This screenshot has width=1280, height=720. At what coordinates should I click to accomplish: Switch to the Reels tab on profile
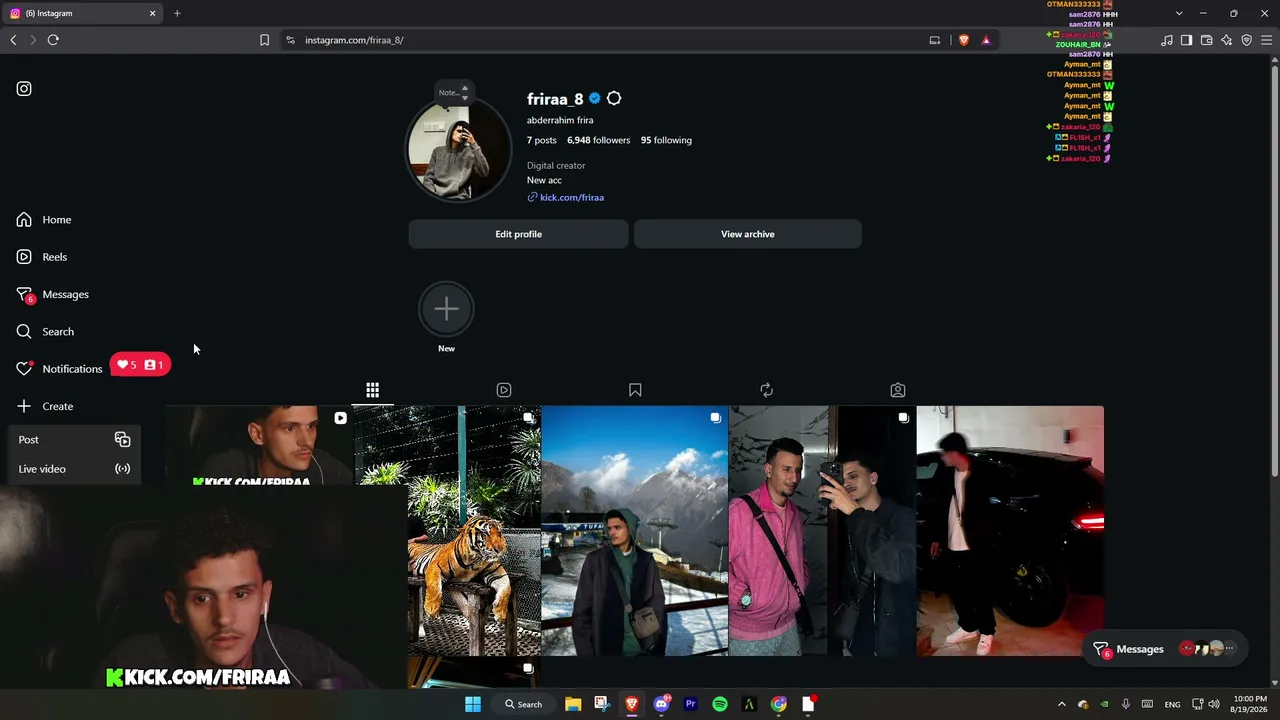[504, 390]
